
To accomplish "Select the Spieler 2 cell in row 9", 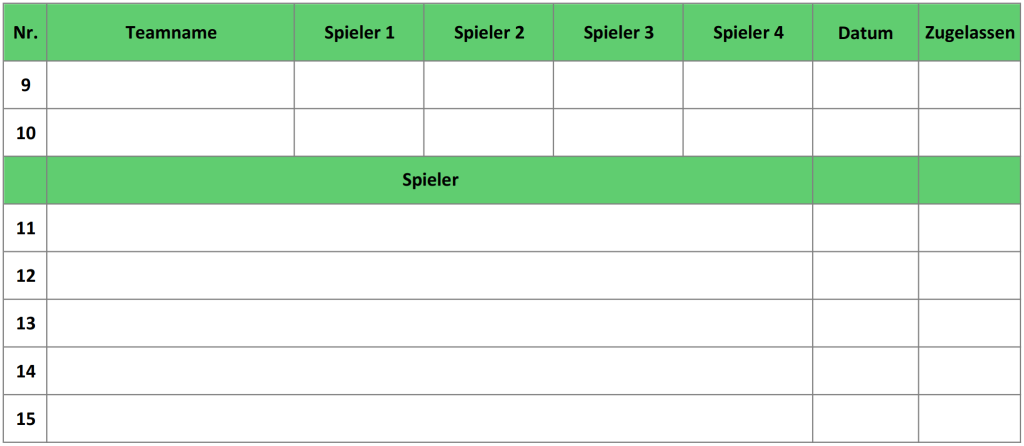I will point(488,85).
